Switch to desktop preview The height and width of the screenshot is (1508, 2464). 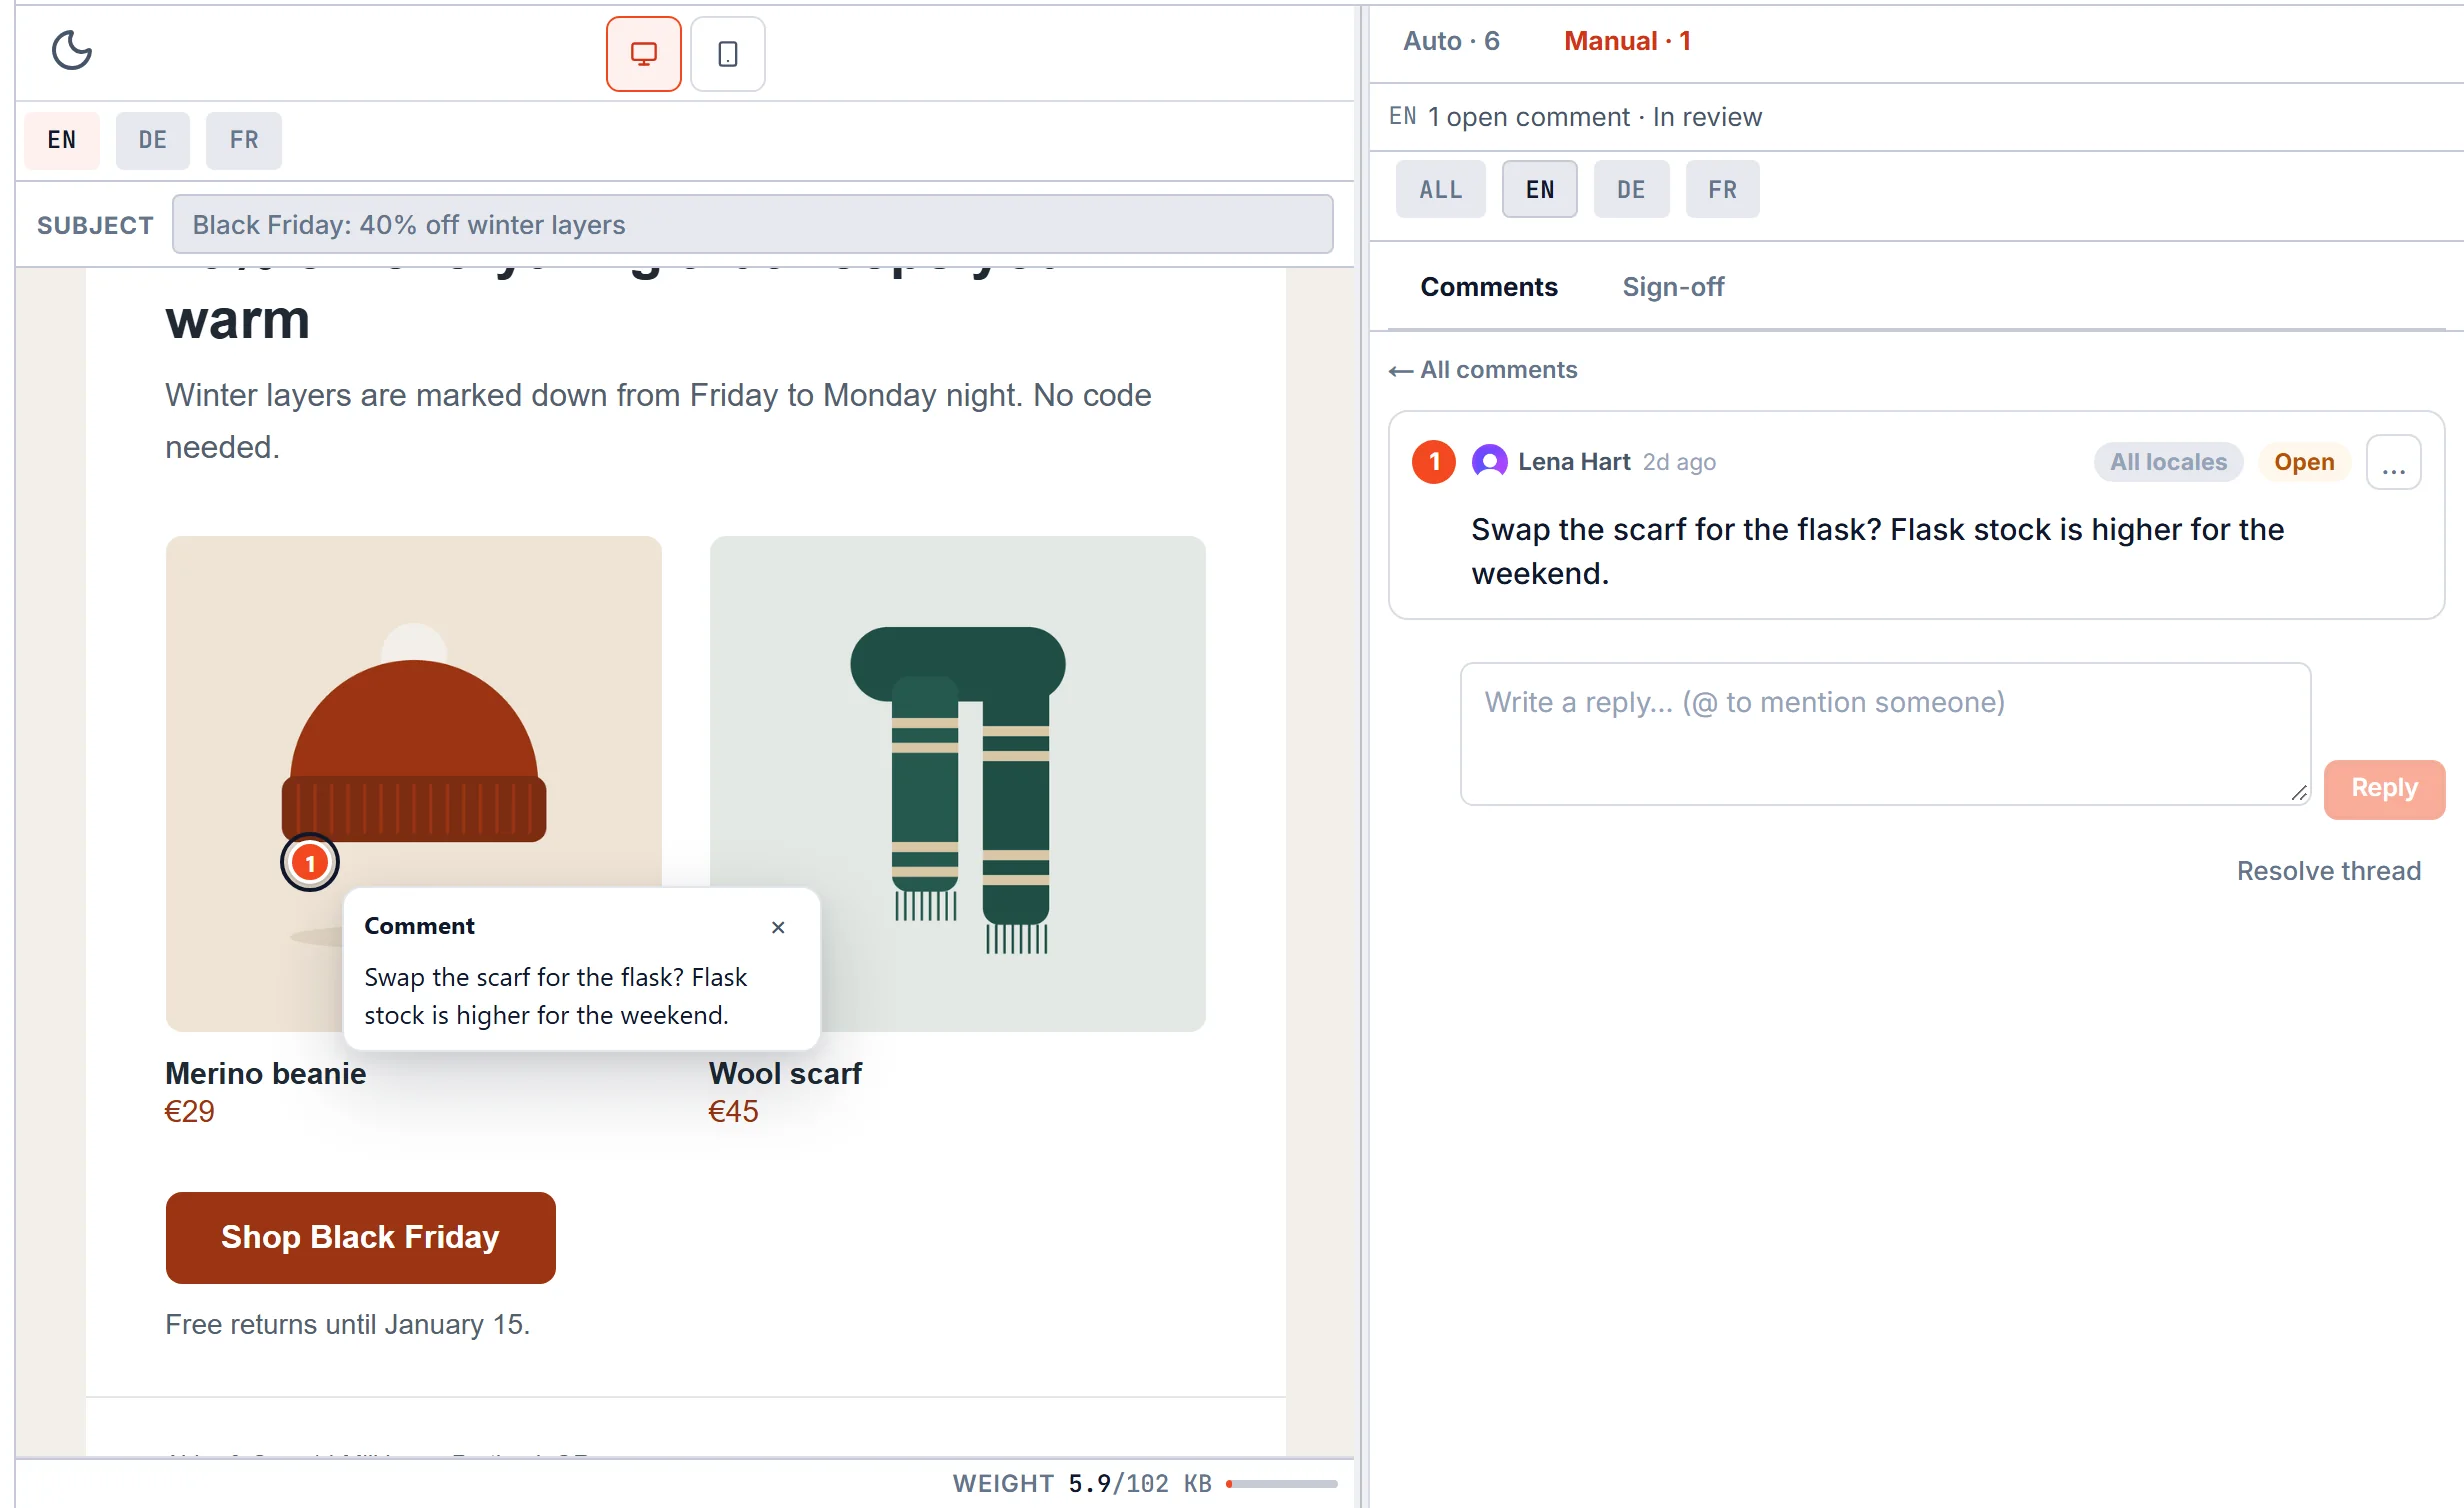643,54
